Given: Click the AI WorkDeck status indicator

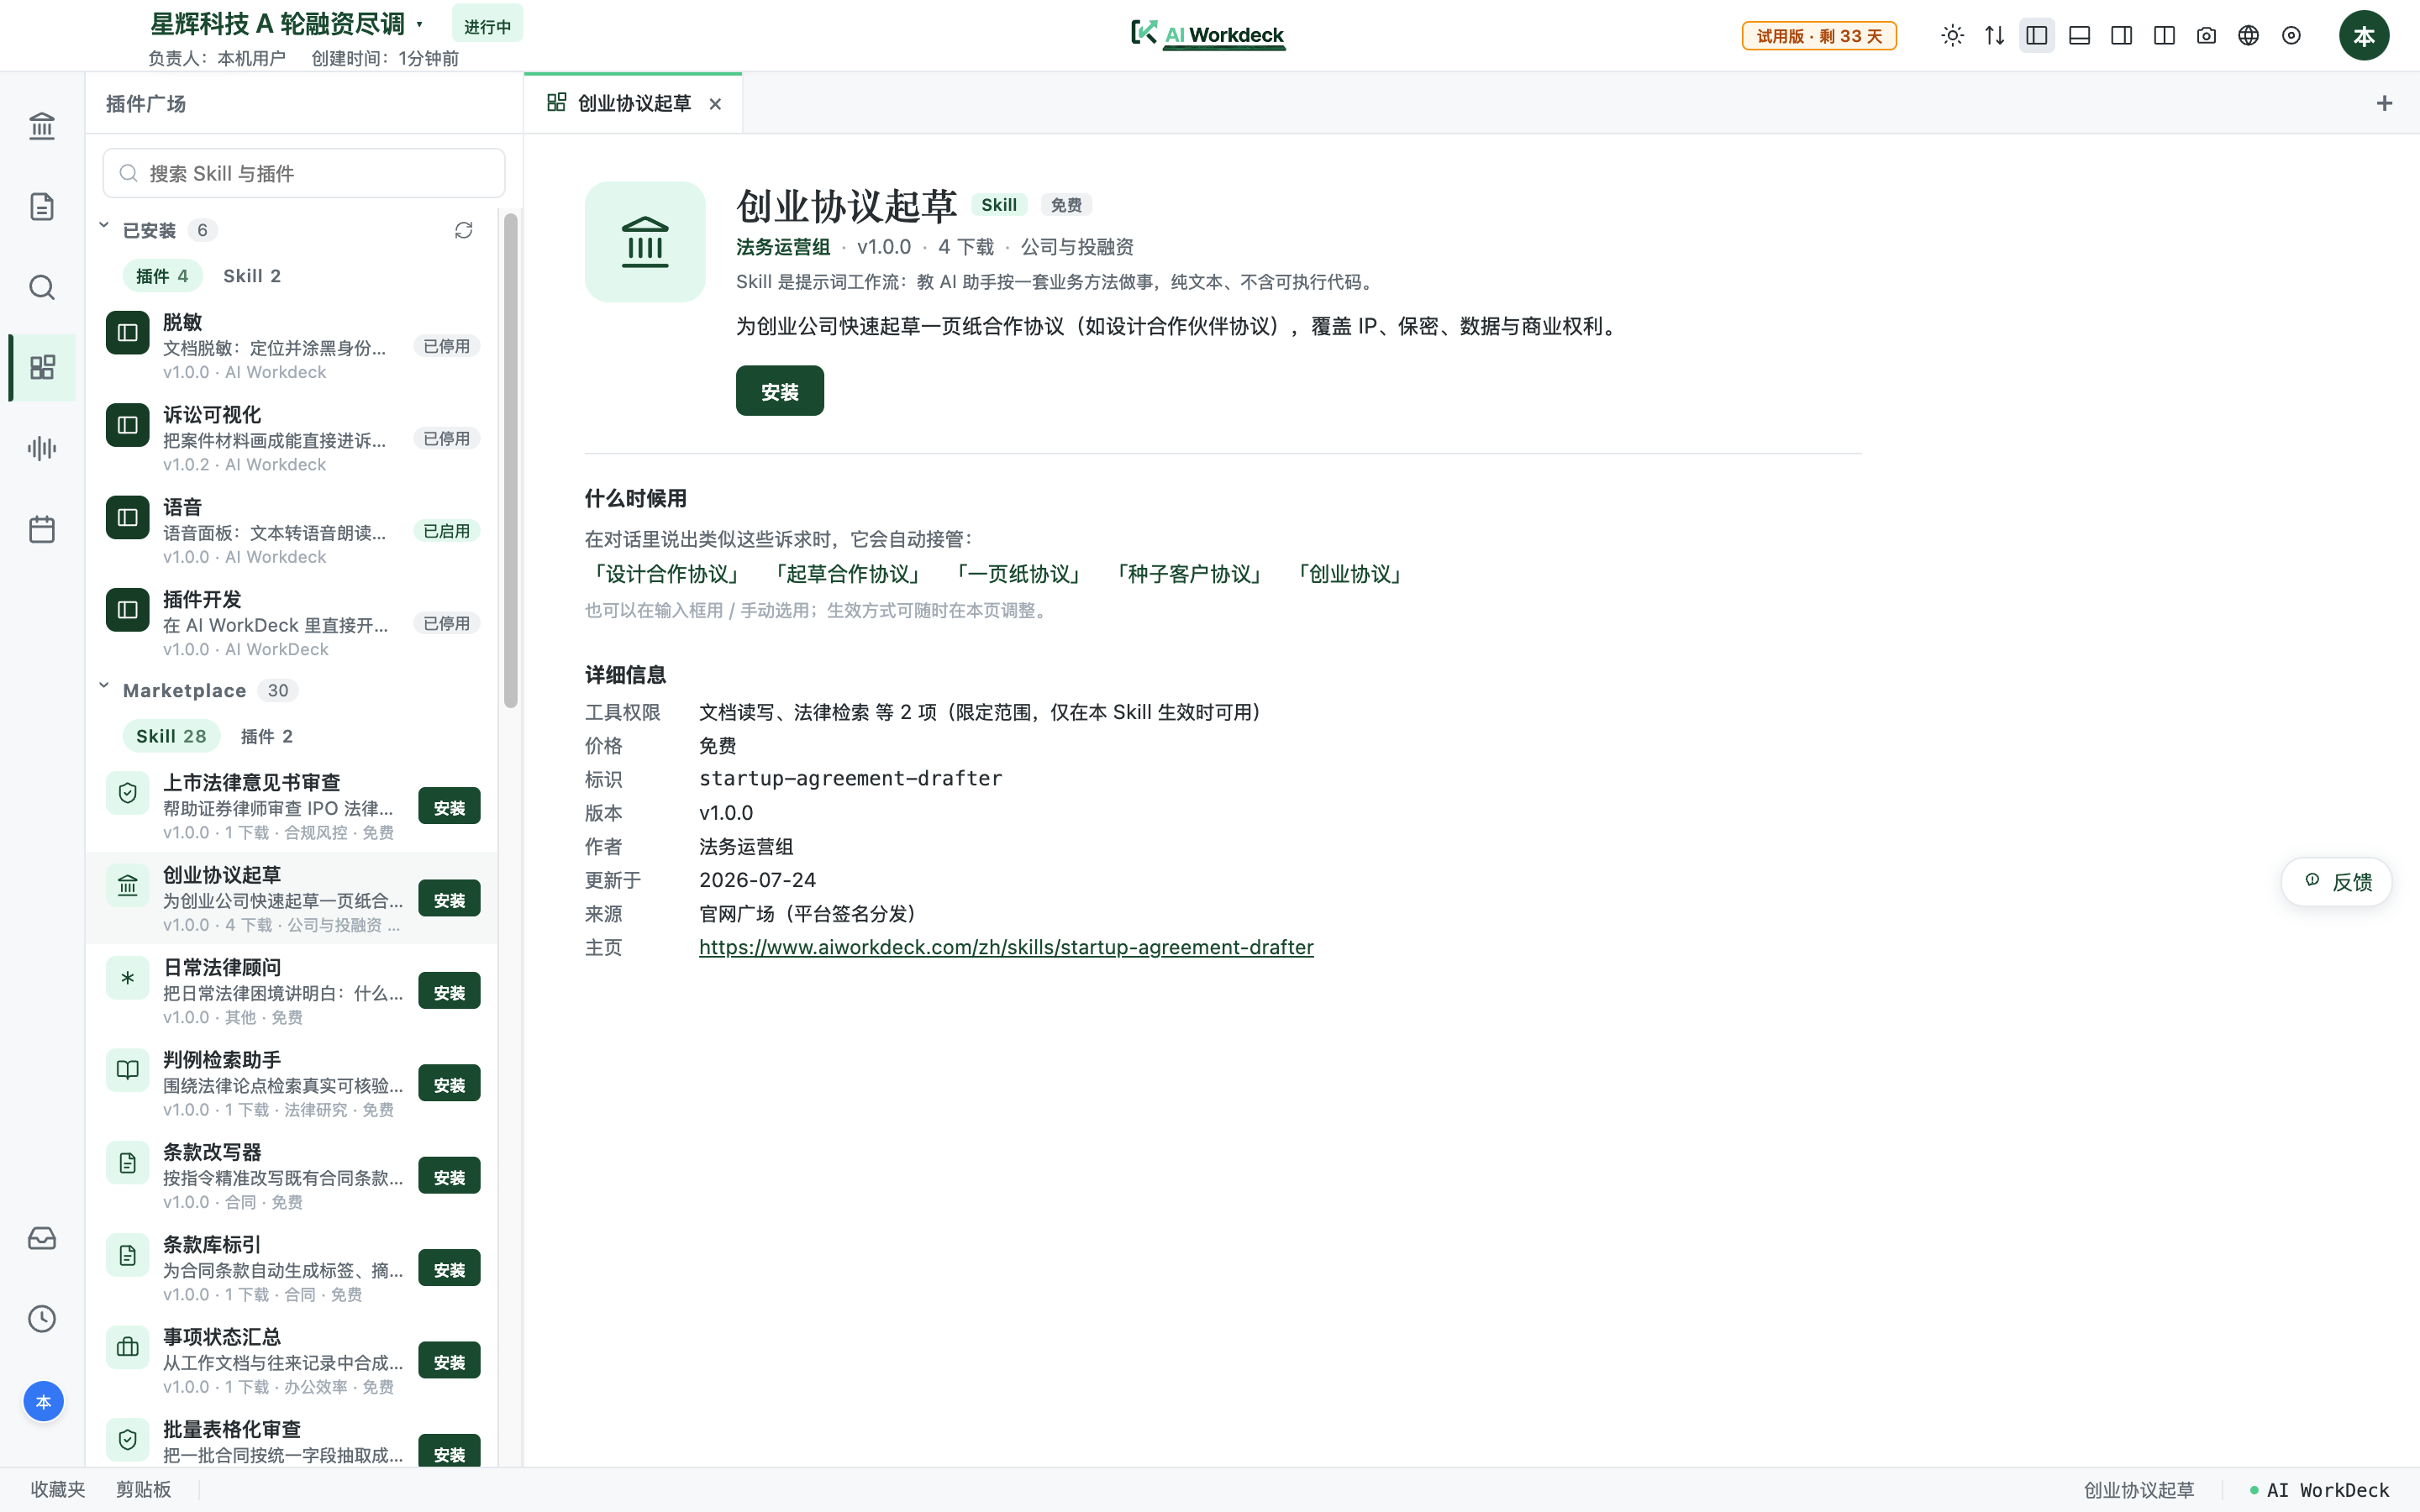Looking at the screenshot, I should tap(2318, 1490).
